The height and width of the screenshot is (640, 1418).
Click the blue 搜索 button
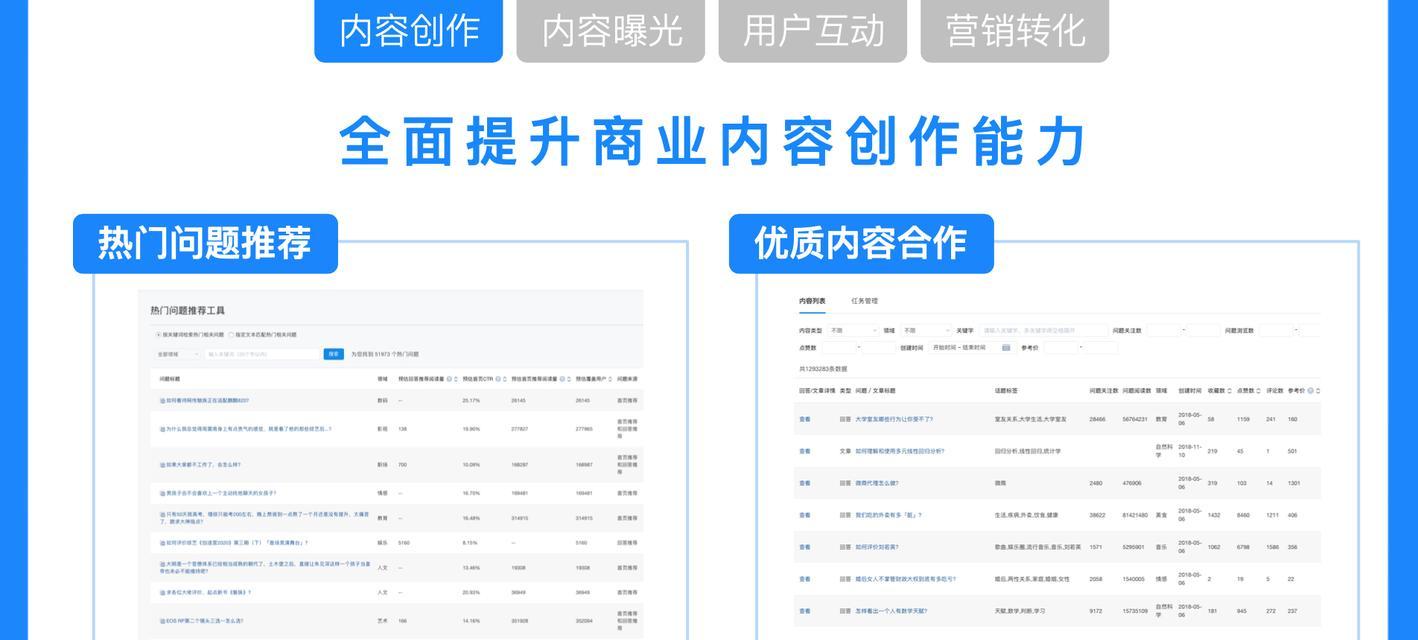(334, 354)
